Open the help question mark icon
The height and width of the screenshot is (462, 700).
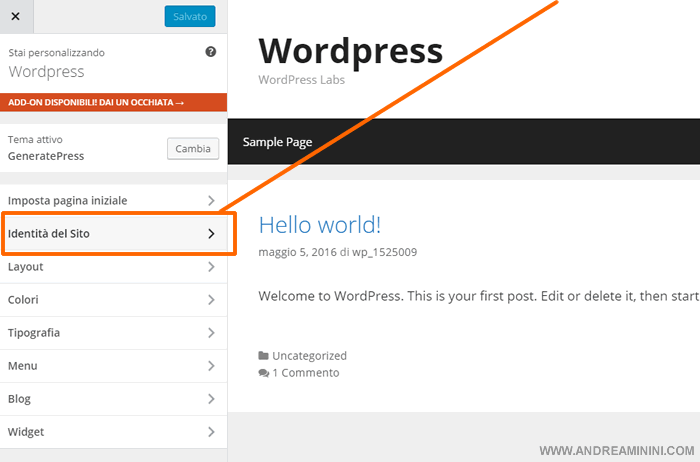211,52
